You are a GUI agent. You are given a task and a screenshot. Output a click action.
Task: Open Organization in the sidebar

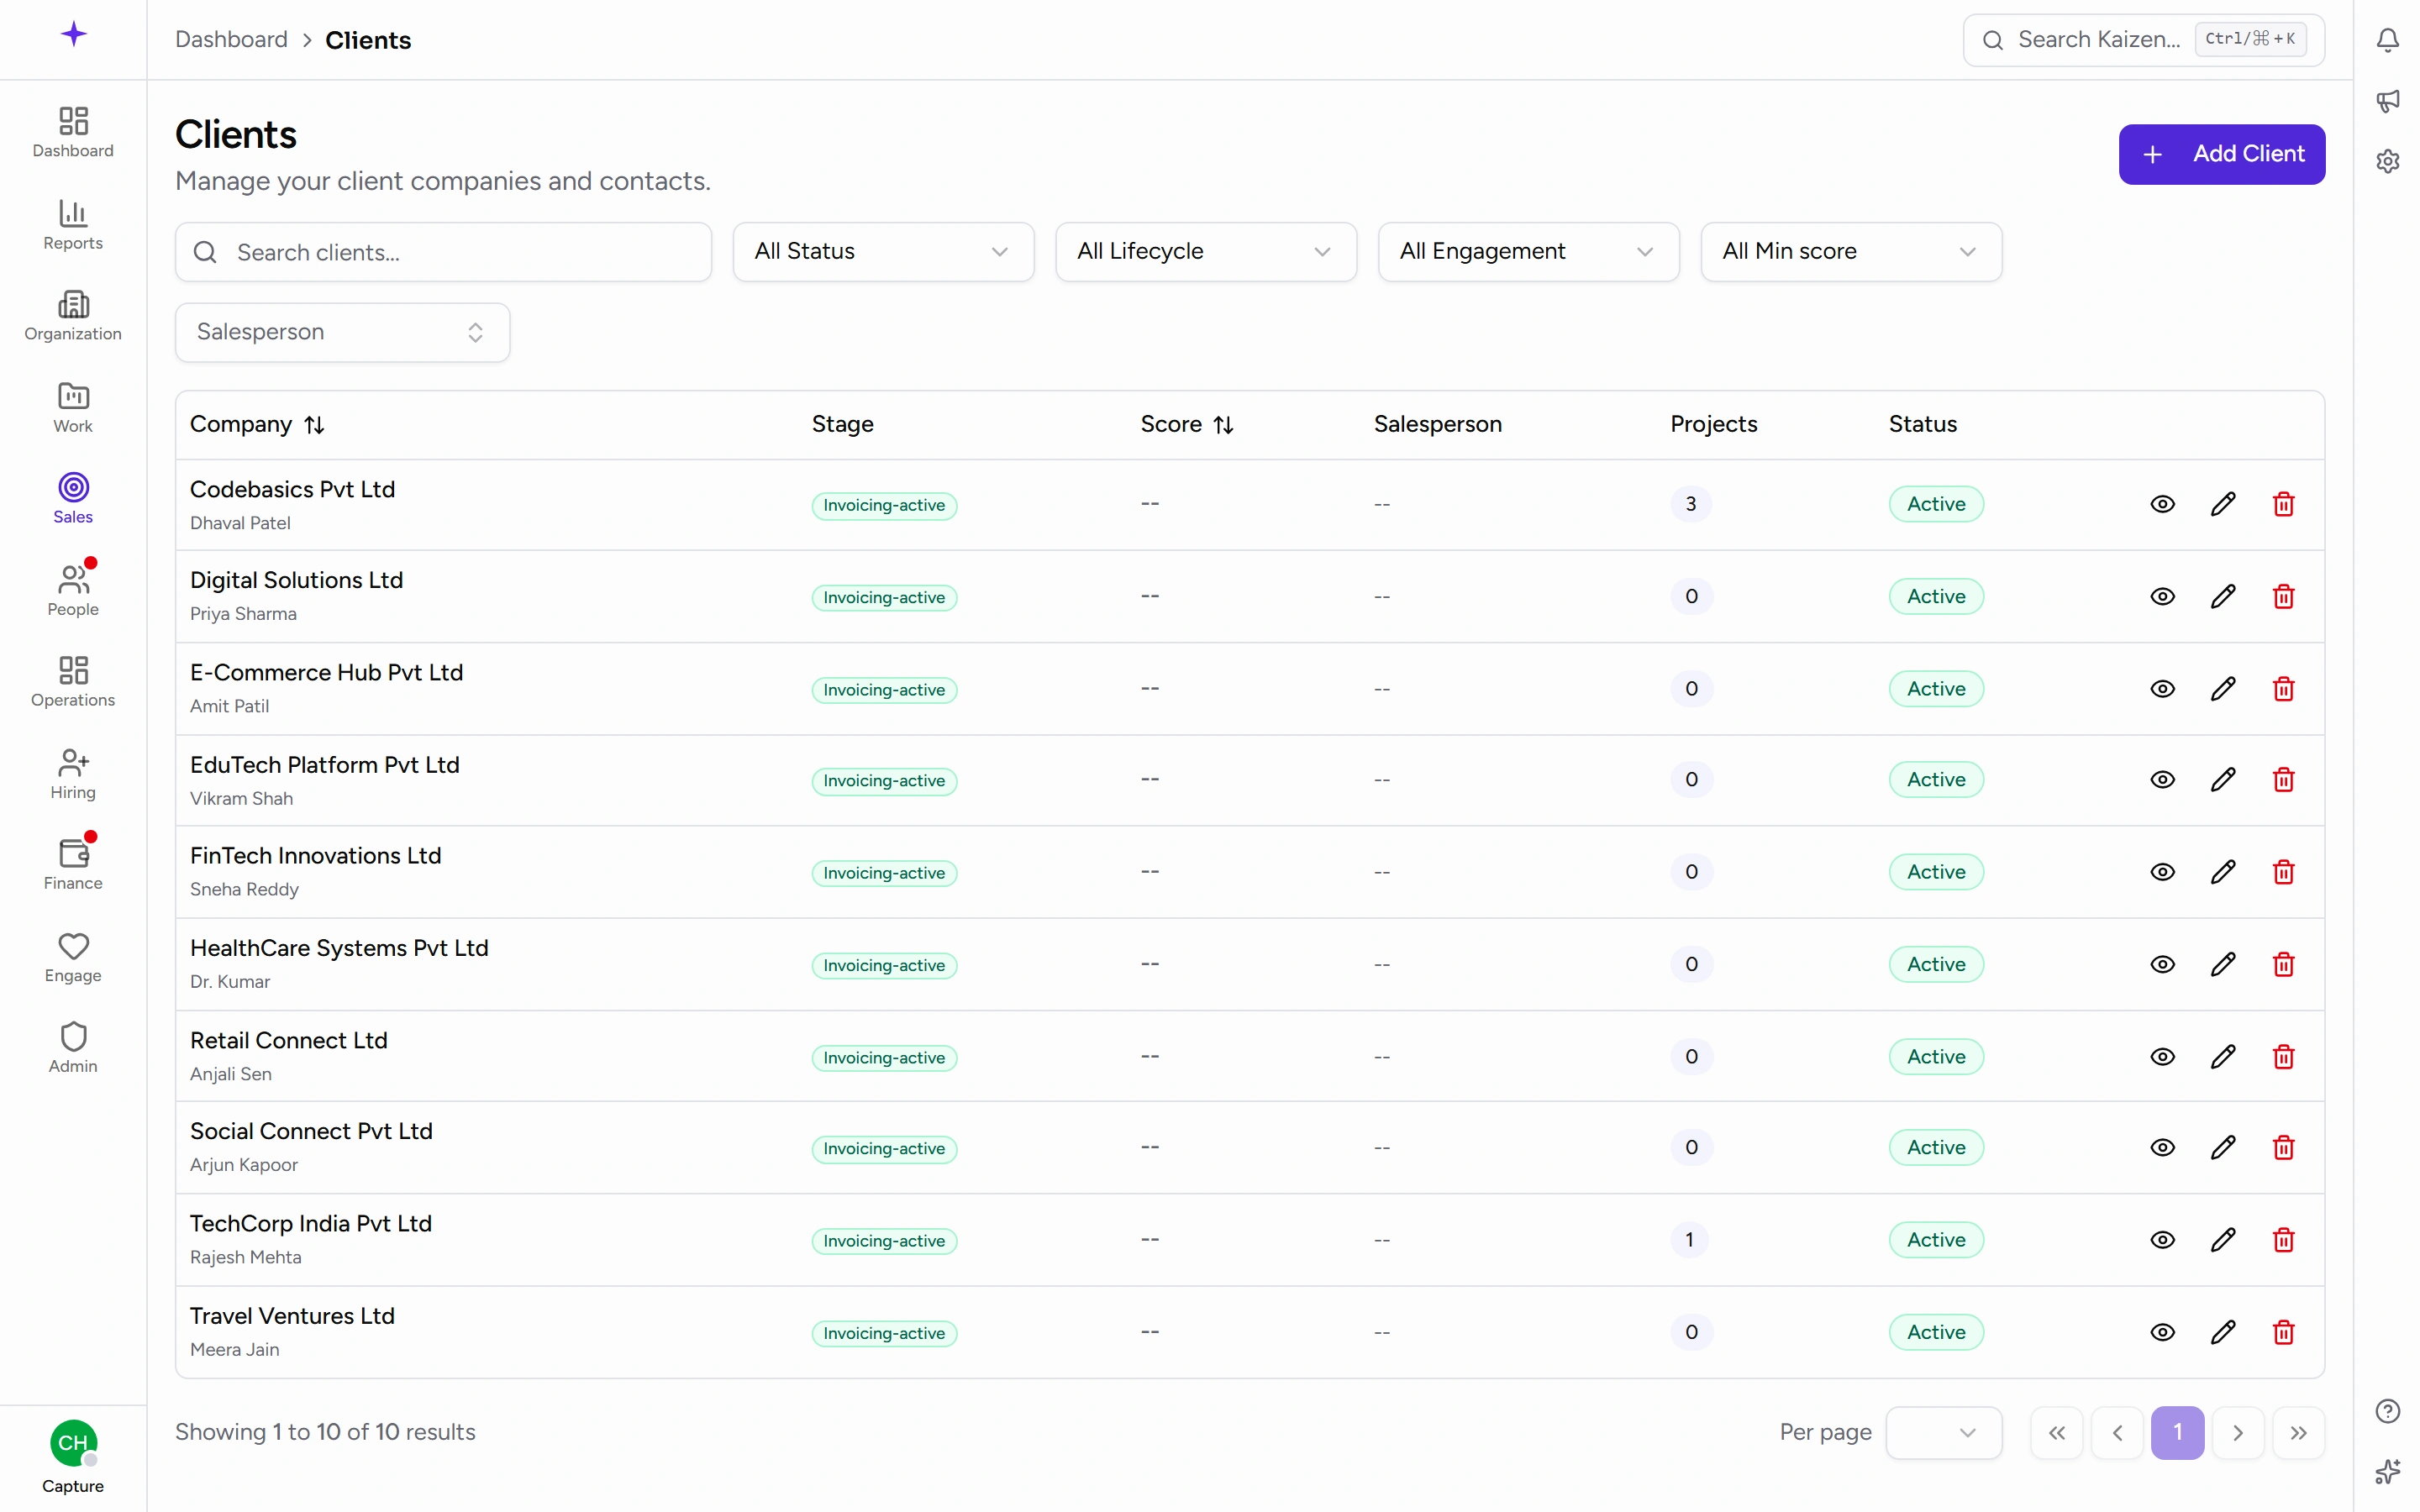(73, 316)
